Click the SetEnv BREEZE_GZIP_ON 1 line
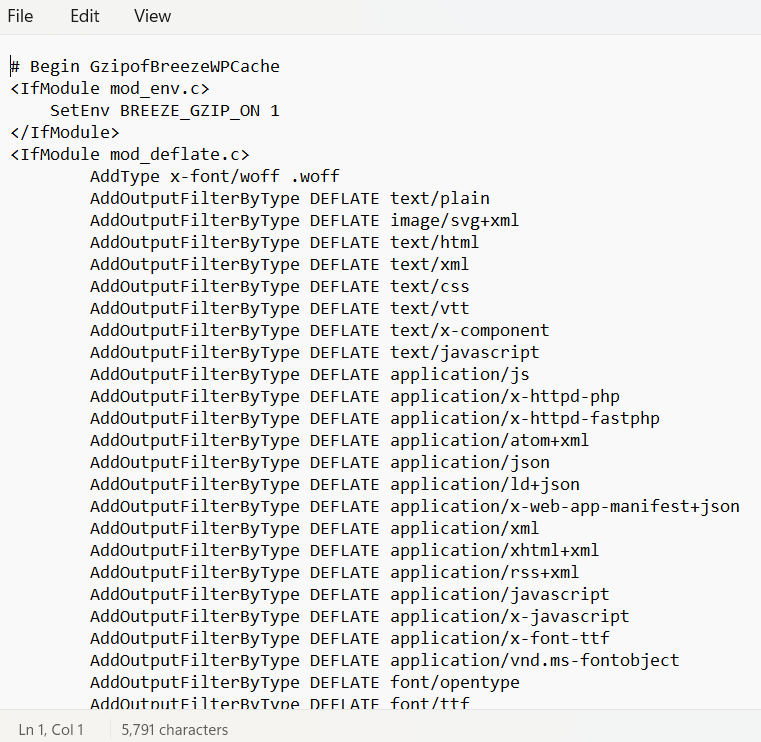The image size is (761, 742). (164, 111)
